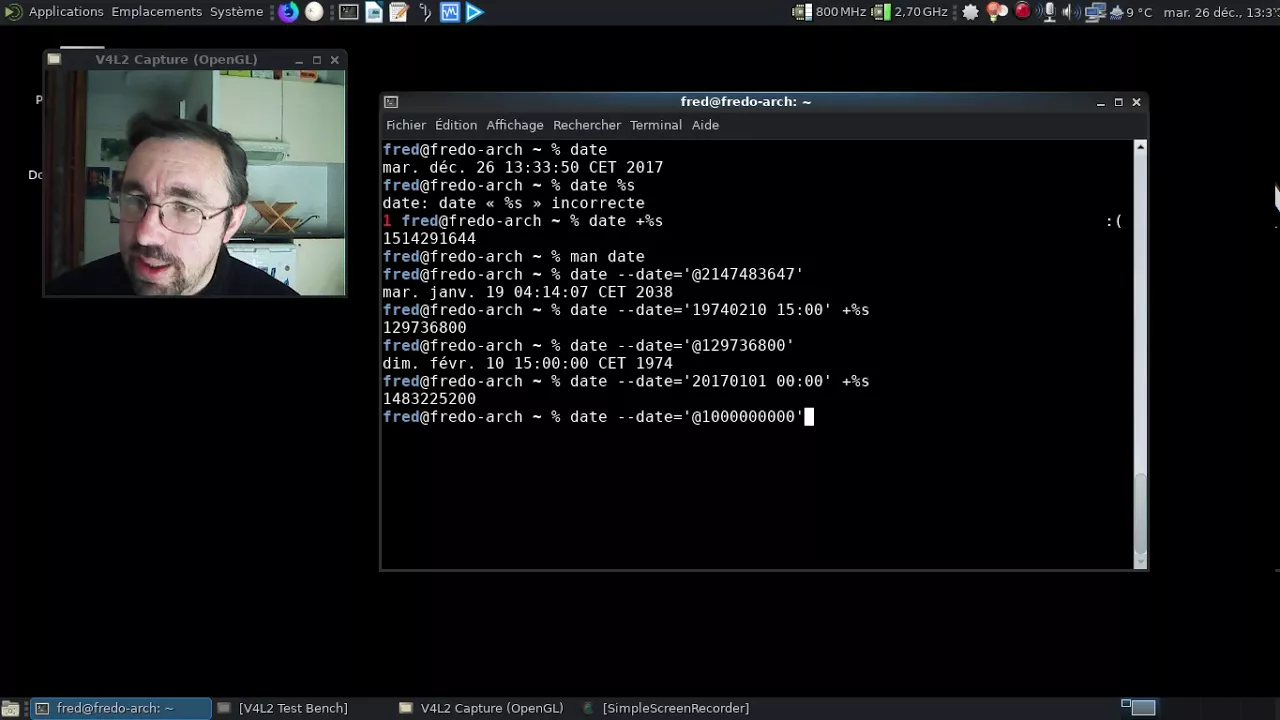Open the document viewer launcher icon
Image resolution: width=1280 pixels, height=720 pixels.
point(373,12)
